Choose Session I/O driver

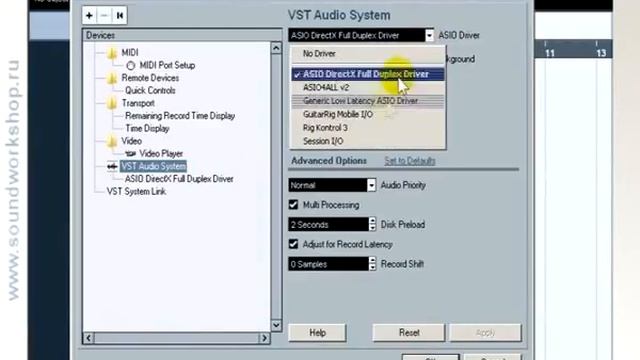coord(367,141)
